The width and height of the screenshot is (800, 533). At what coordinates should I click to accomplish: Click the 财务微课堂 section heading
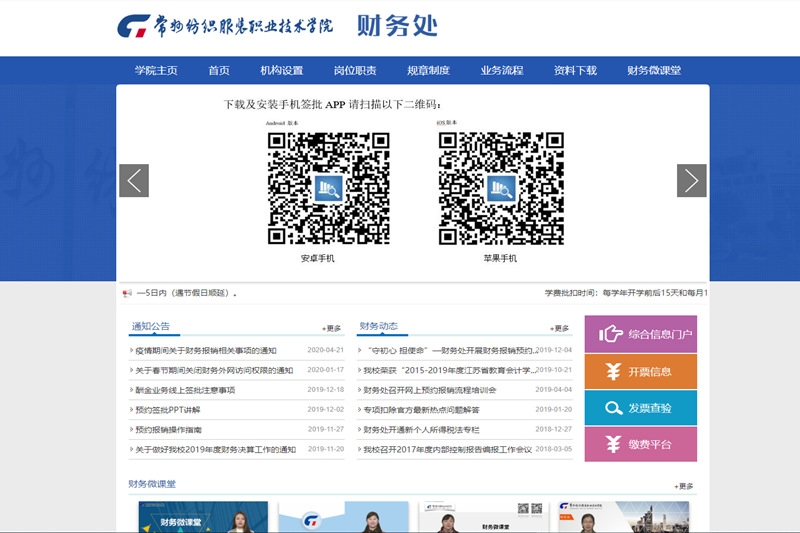152,484
